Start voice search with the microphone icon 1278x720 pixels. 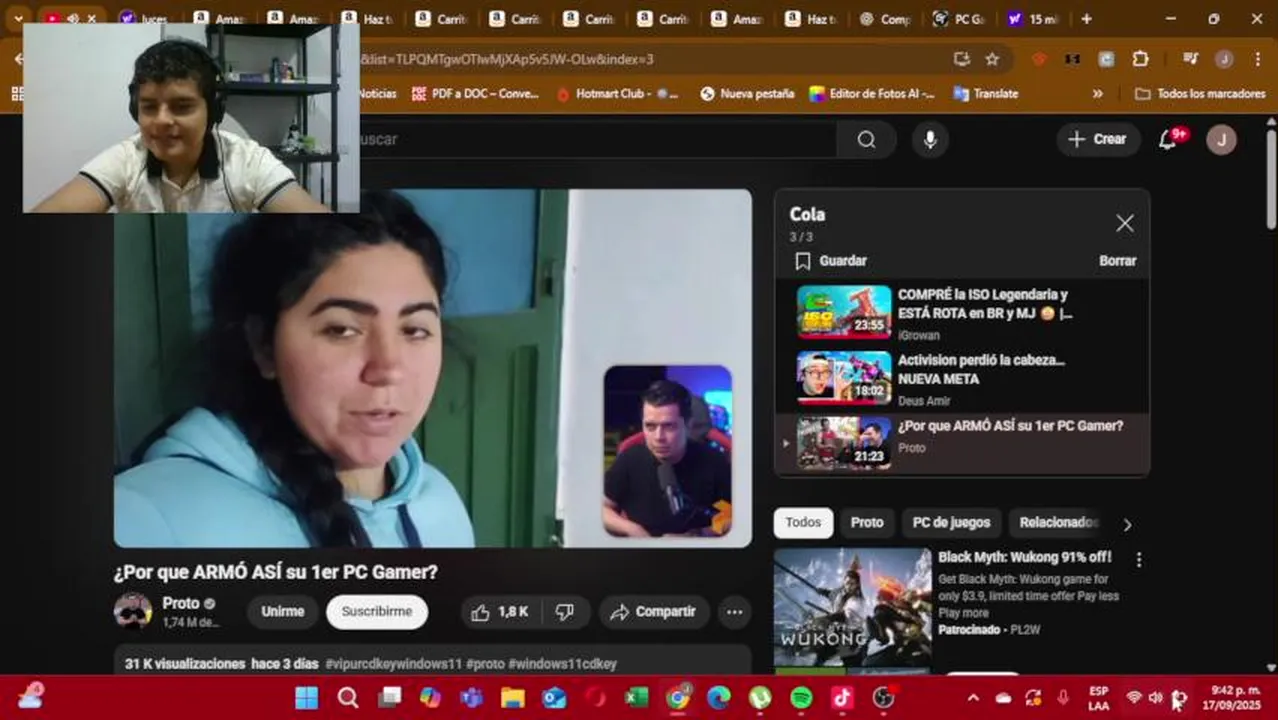[x=930, y=139]
